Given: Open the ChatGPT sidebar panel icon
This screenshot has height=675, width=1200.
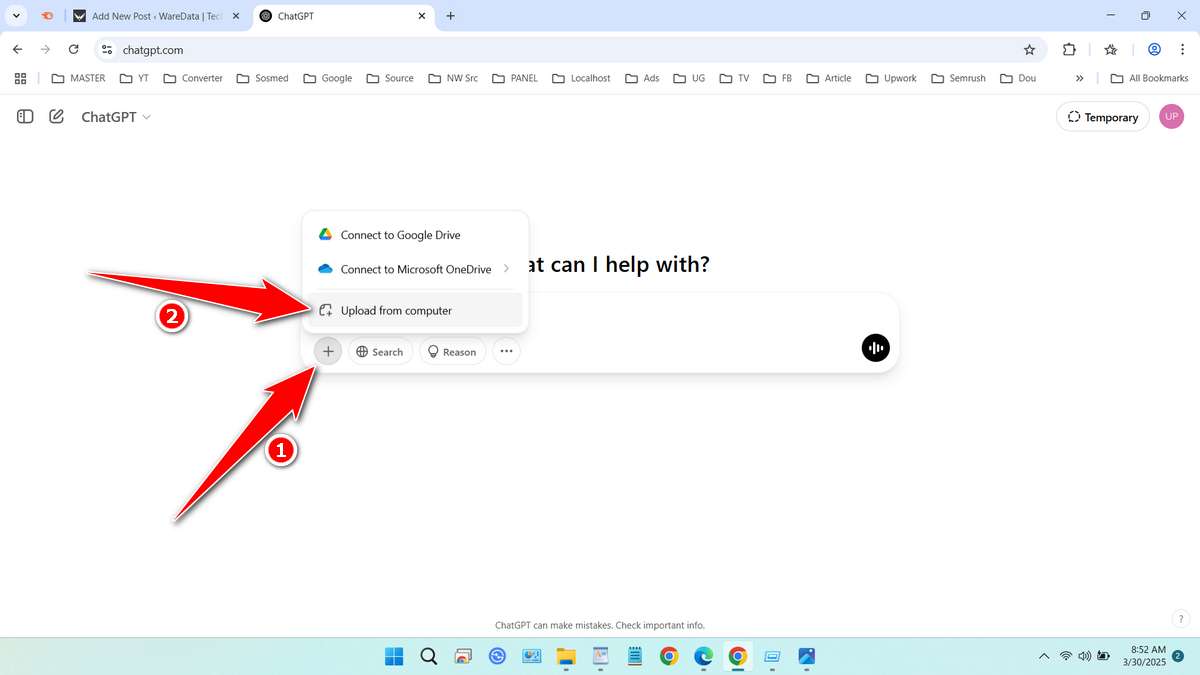Looking at the screenshot, I should (26, 117).
